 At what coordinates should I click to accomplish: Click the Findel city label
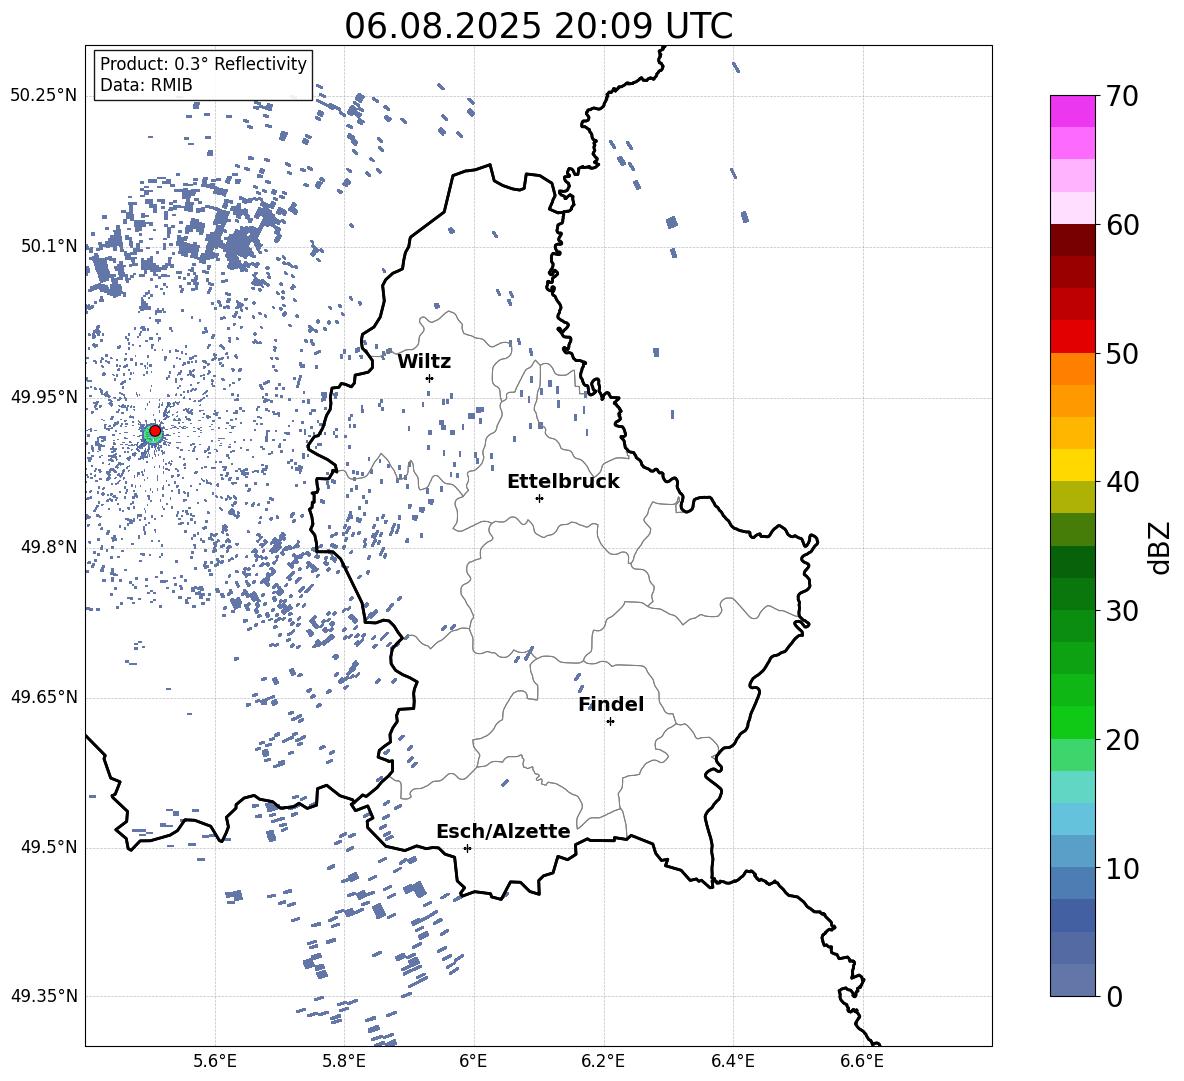pyautogui.click(x=611, y=704)
